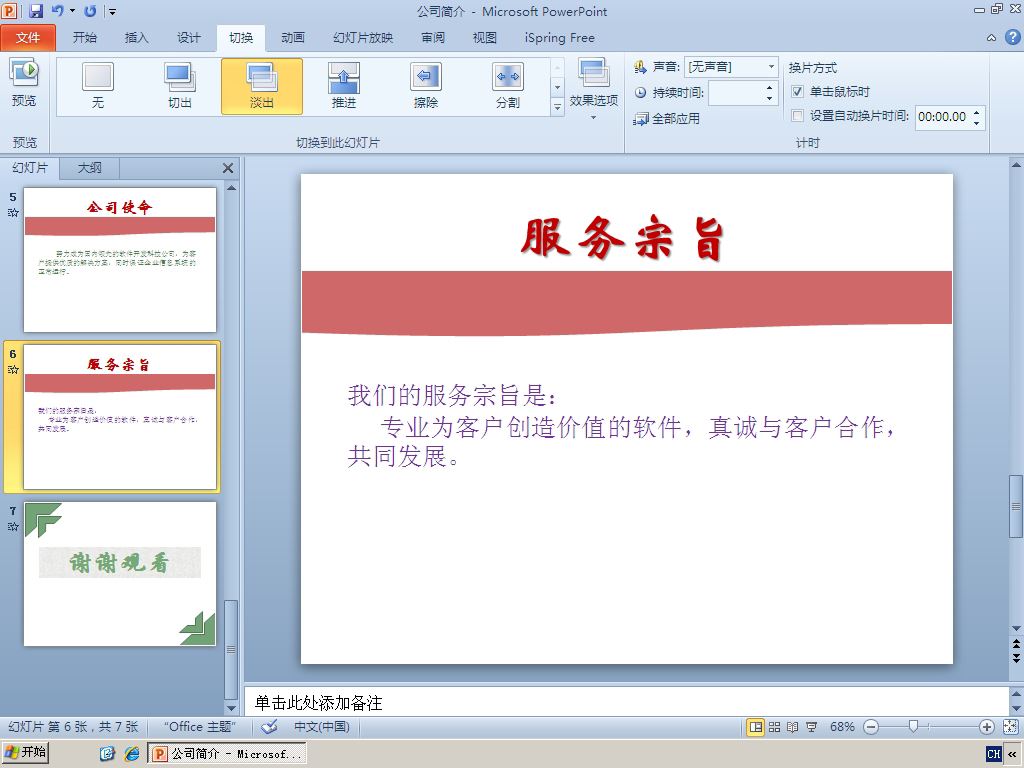This screenshot has width=1024, height=768.
Task: Click 中文(中国) language in status bar
Action: coord(322,726)
